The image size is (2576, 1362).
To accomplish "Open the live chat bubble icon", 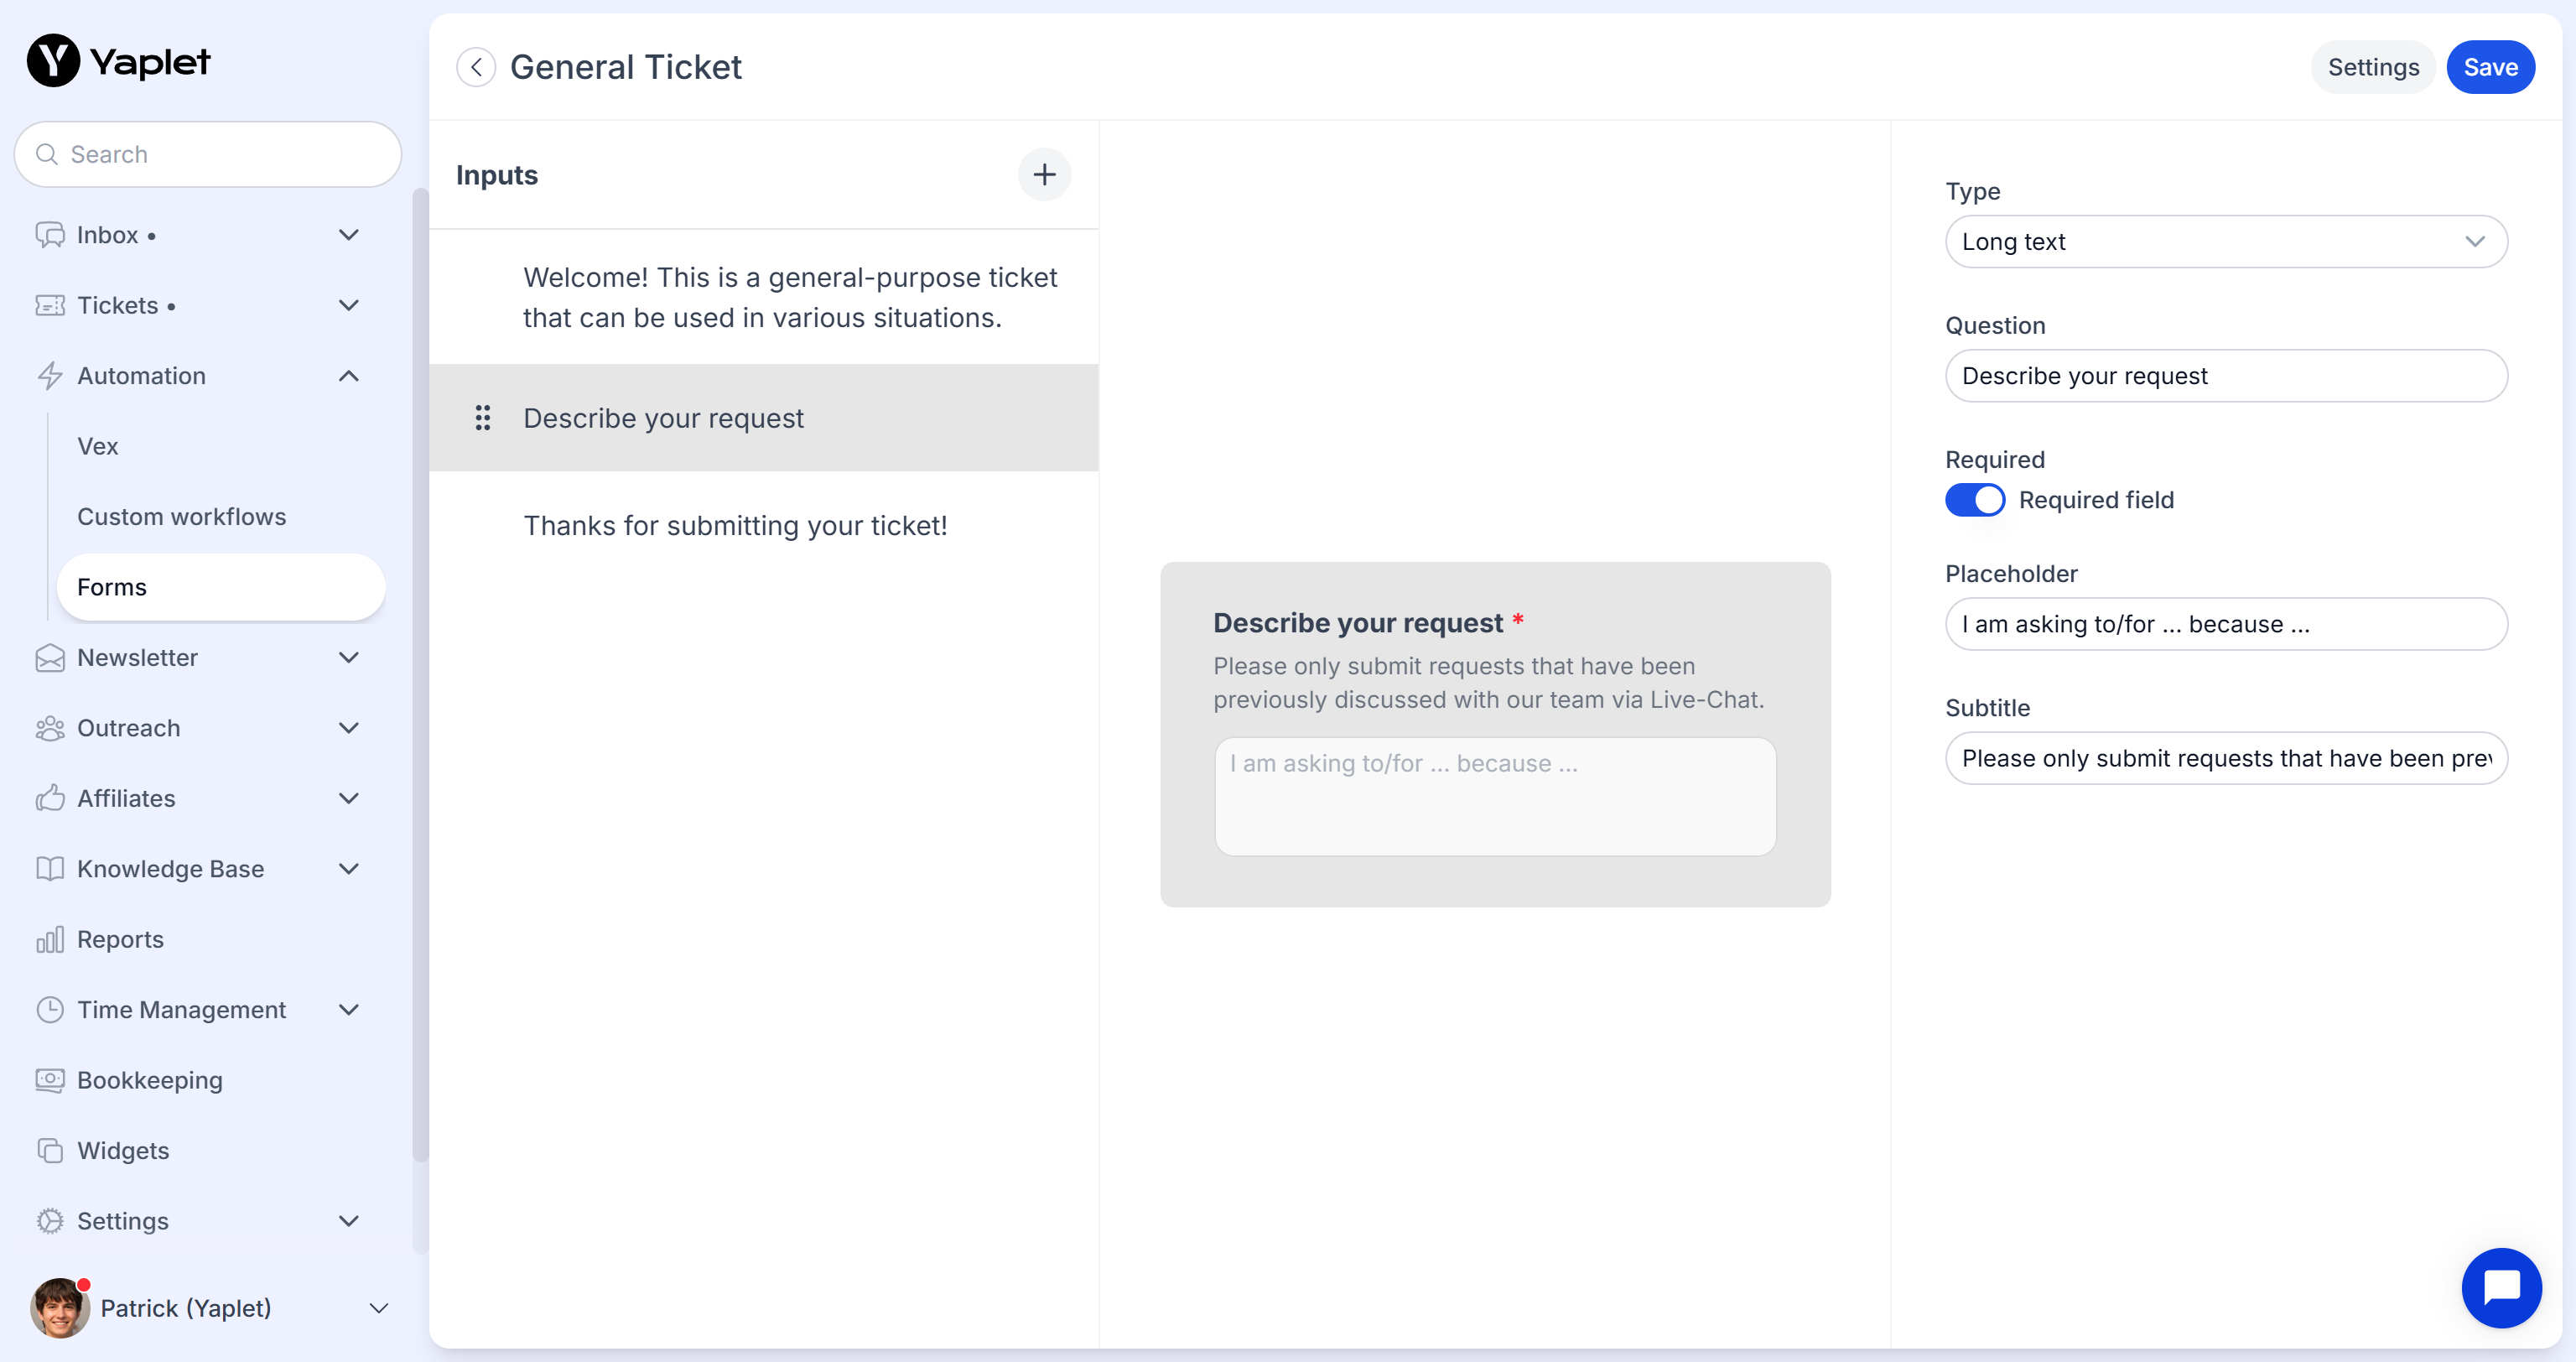I will (2501, 1287).
